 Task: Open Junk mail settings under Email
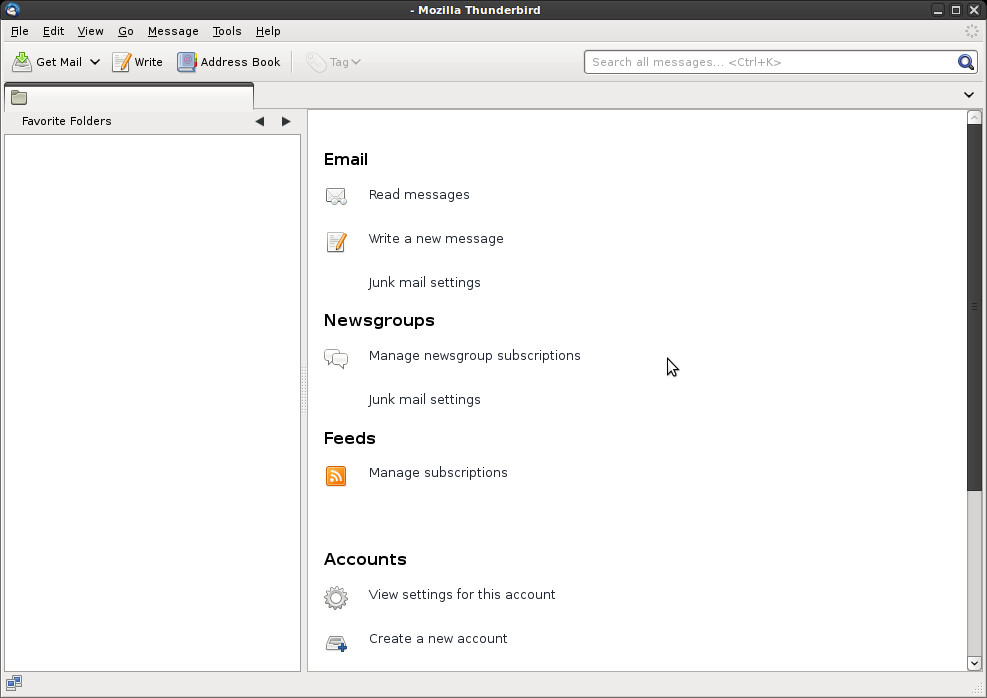click(424, 283)
